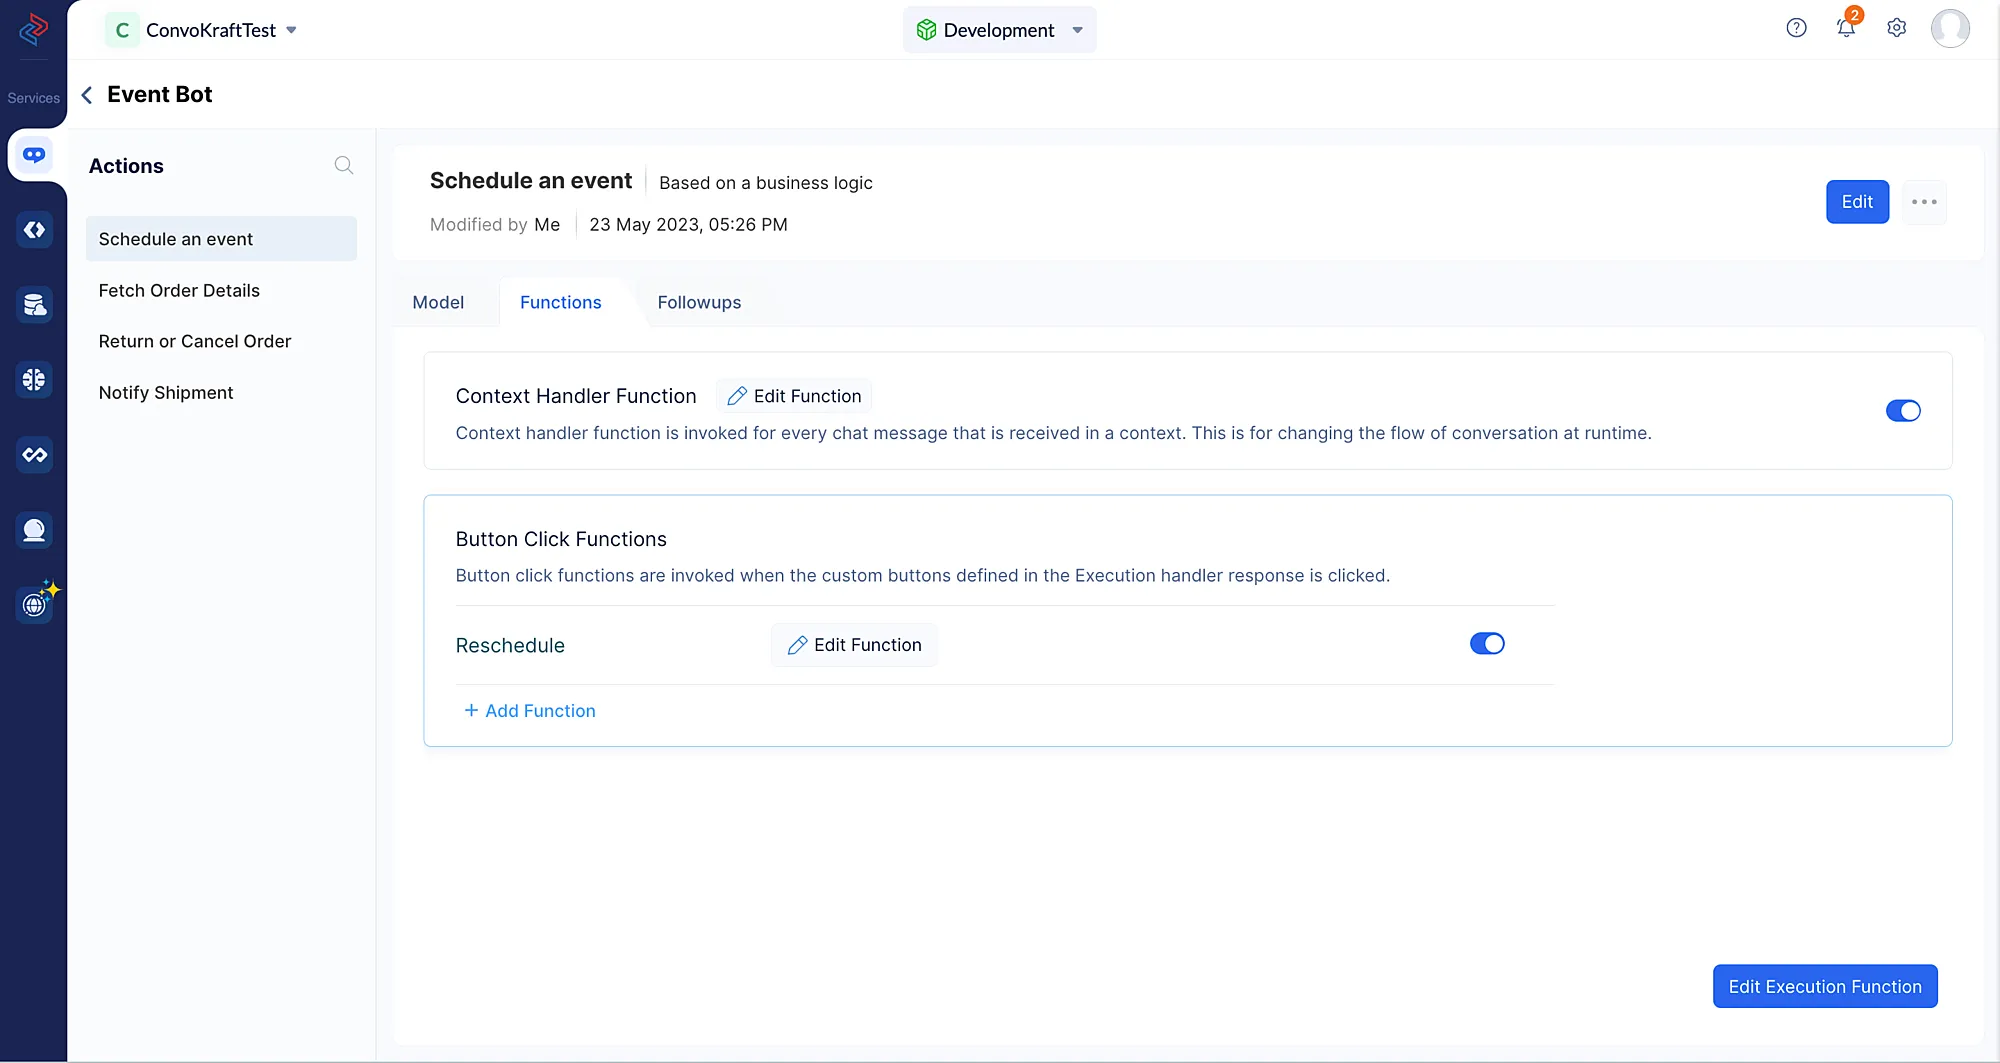Toggle off the Reschedule button function
2000x1063 pixels.
[1486, 644]
